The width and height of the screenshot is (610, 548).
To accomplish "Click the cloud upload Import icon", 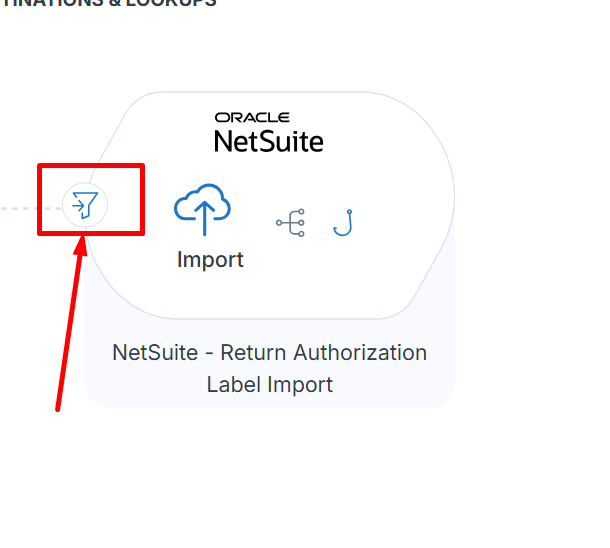I will coord(202,209).
